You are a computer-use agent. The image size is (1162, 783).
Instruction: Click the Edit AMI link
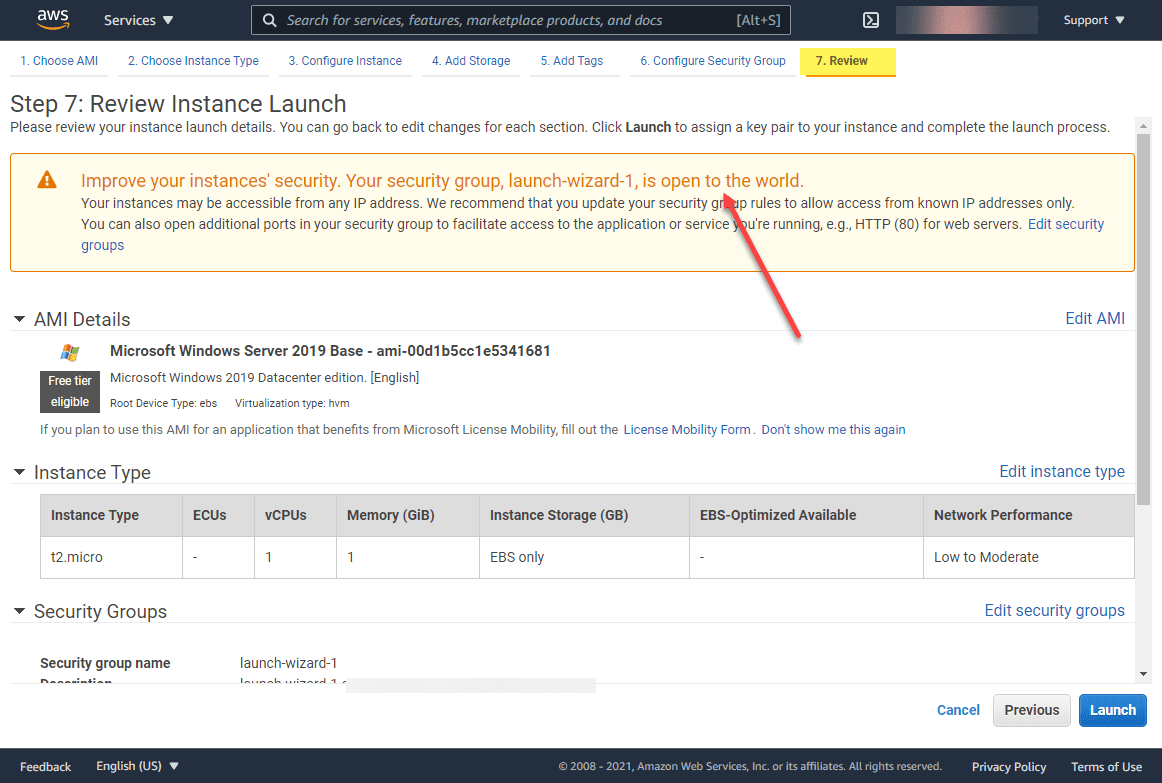coord(1095,319)
